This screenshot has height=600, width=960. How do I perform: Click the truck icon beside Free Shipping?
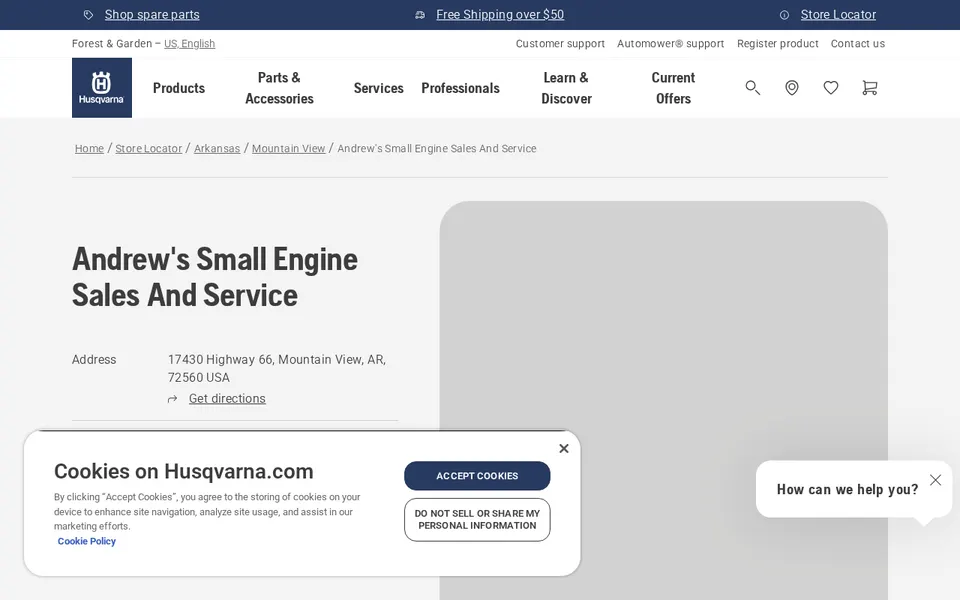pos(420,15)
